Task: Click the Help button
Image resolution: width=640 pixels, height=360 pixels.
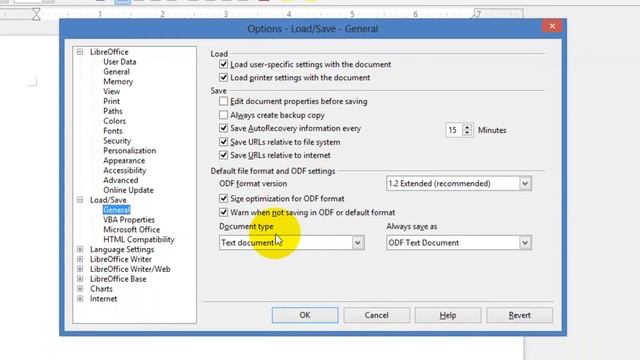Action: 448,315
